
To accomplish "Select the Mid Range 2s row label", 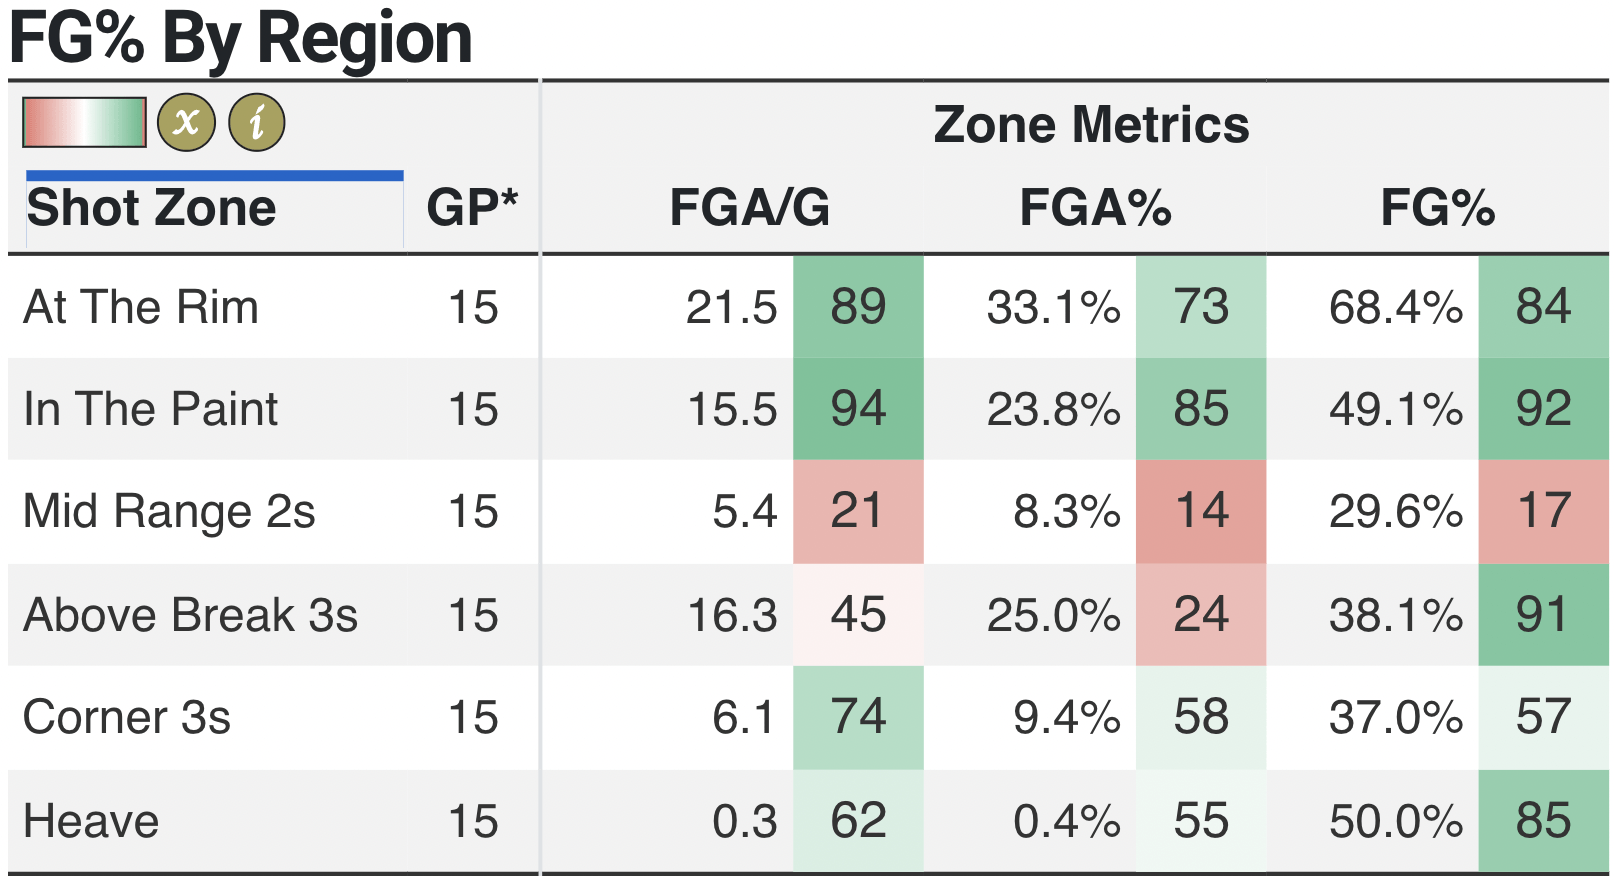I will [x=169, y=511].
